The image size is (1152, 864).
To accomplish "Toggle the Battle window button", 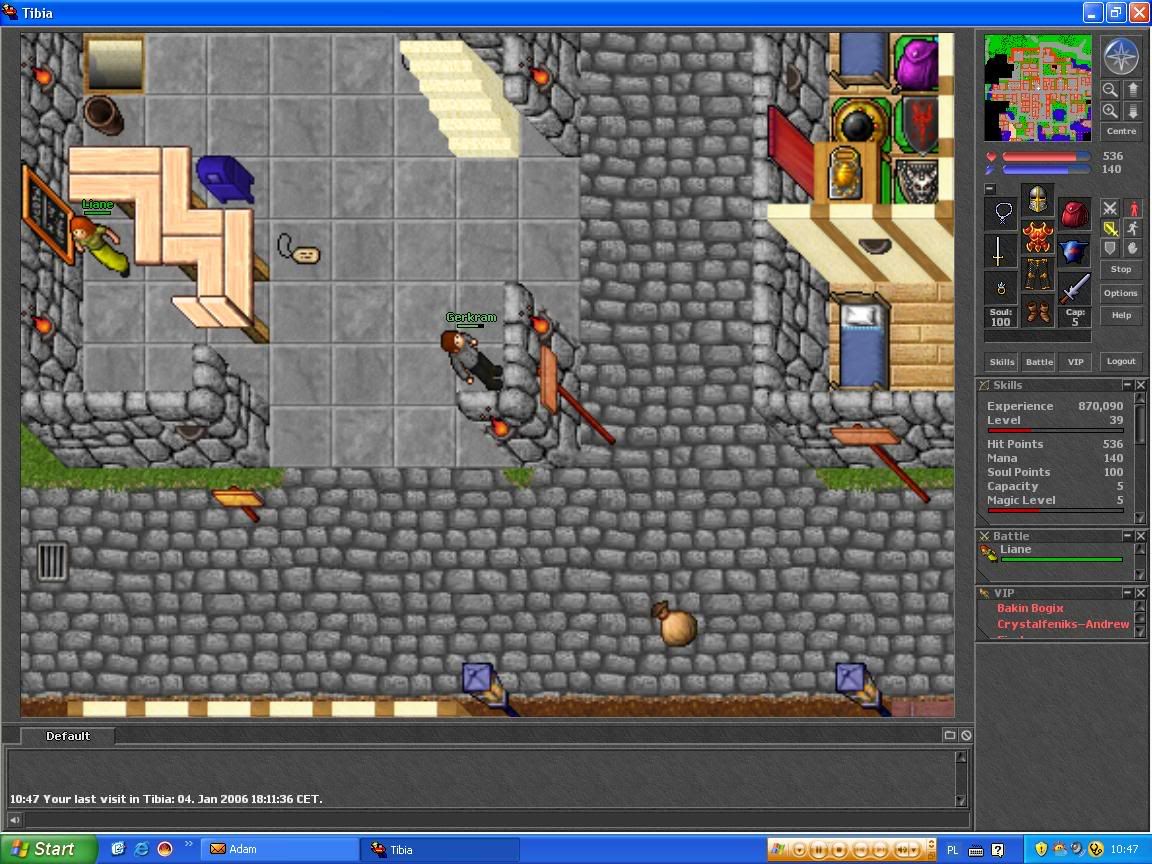I will pos(1039,361).
